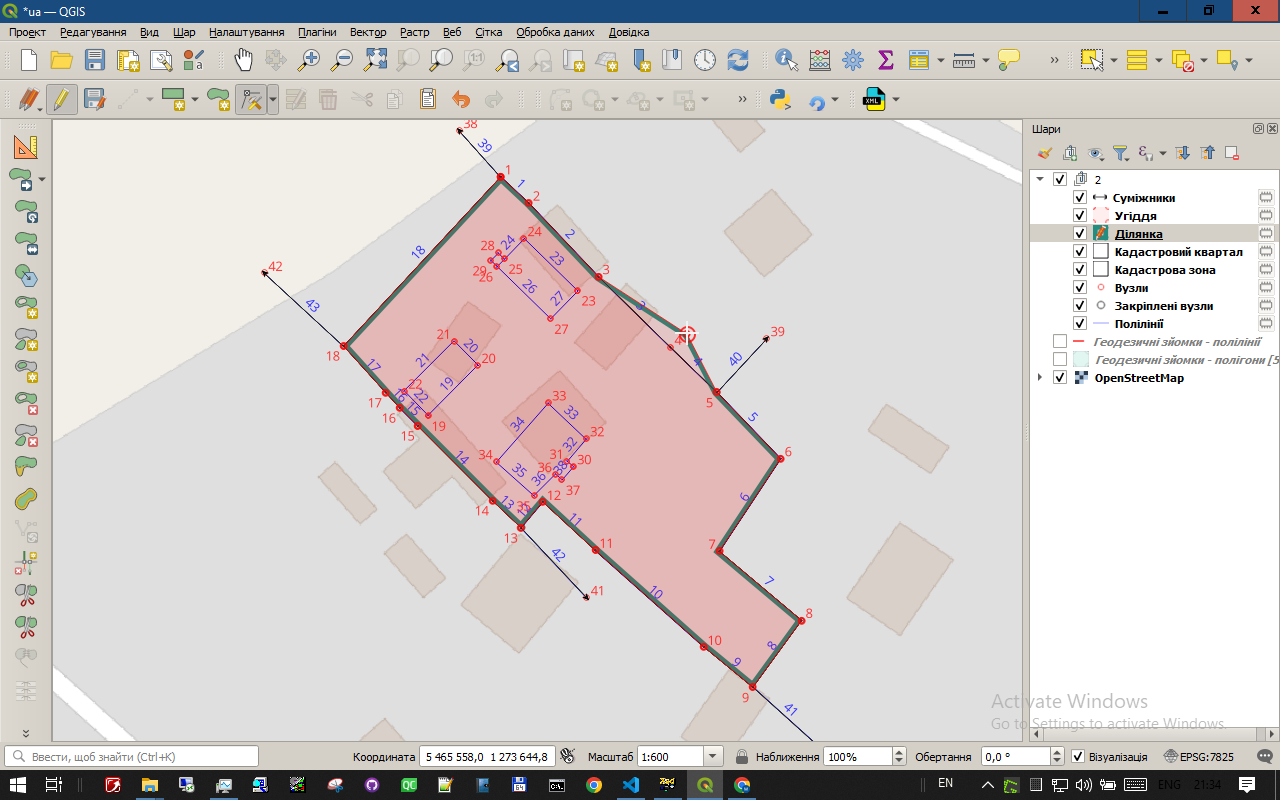The width and height of the screenshot is (1280, 800).
Task: Click the Координата coordinate input field
Action: 485,757
